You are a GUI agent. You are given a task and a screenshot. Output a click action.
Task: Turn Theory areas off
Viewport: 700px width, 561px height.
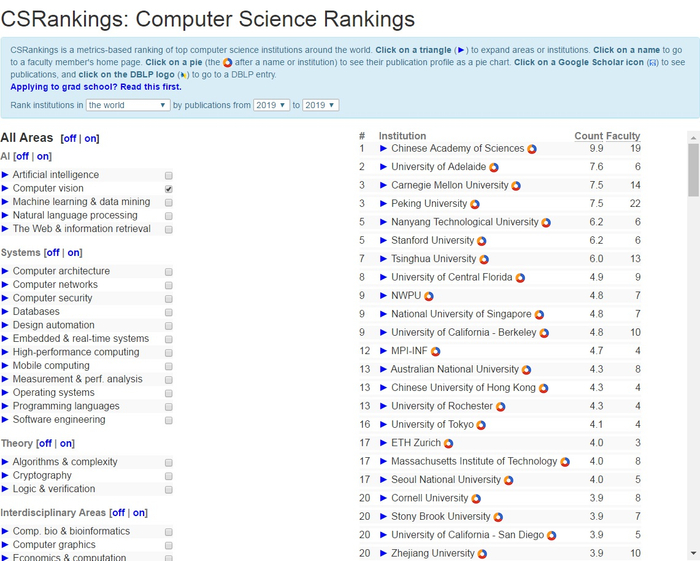pyautogui.click(x=45, y=444)
